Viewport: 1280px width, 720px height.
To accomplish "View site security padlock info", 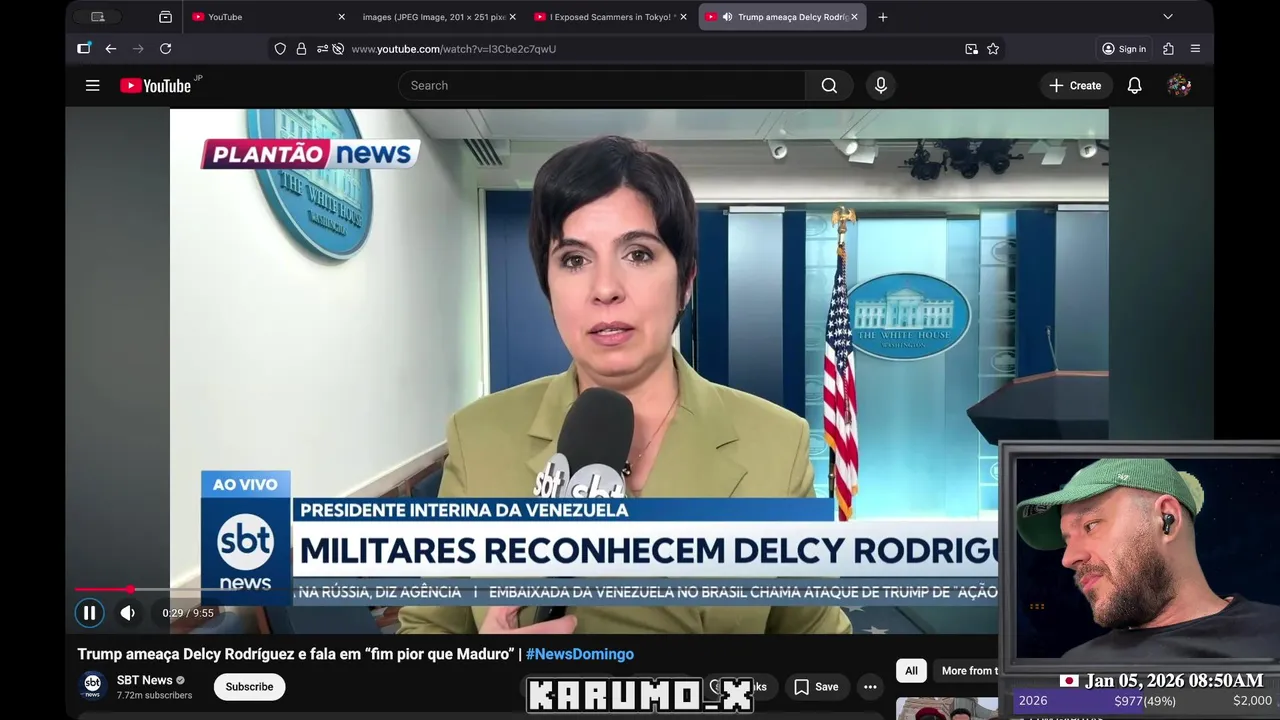I will [301, 49].
